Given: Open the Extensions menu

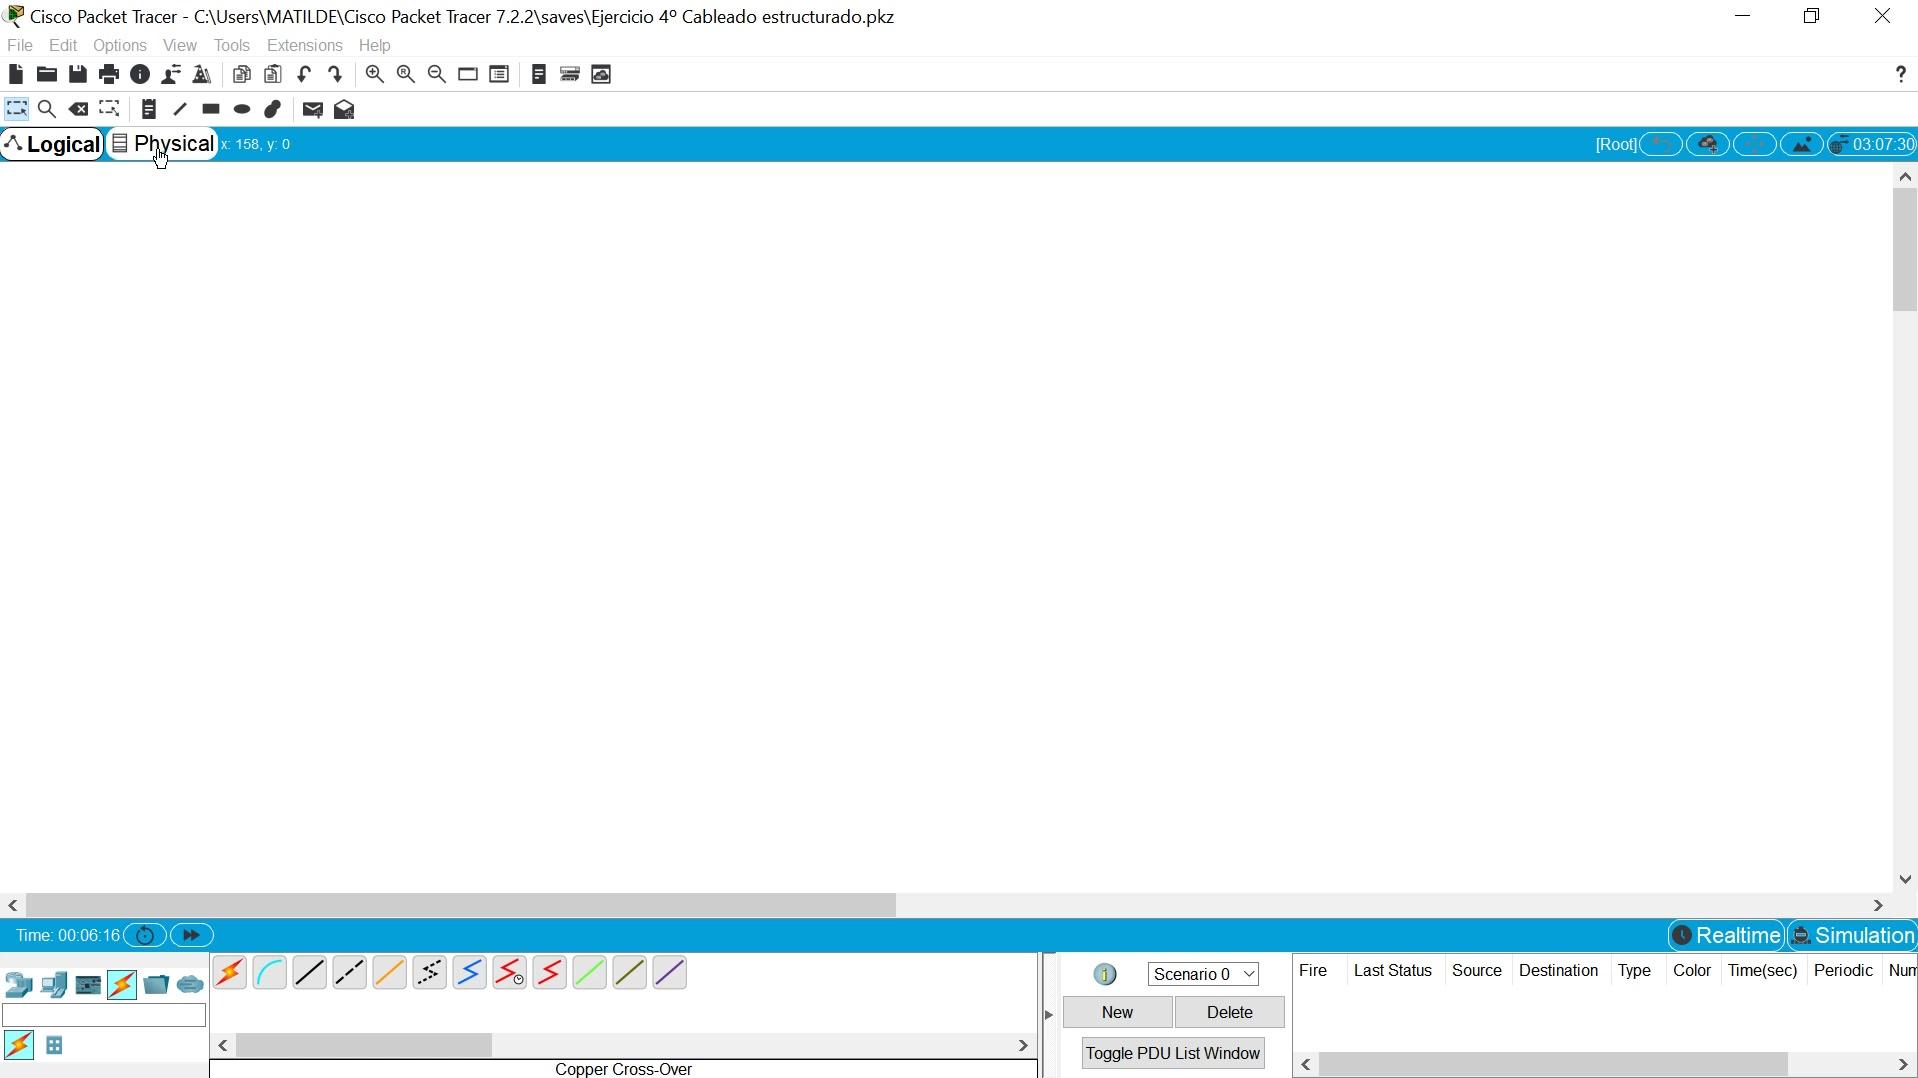Looking at the screenshot, I should (305, 46).
